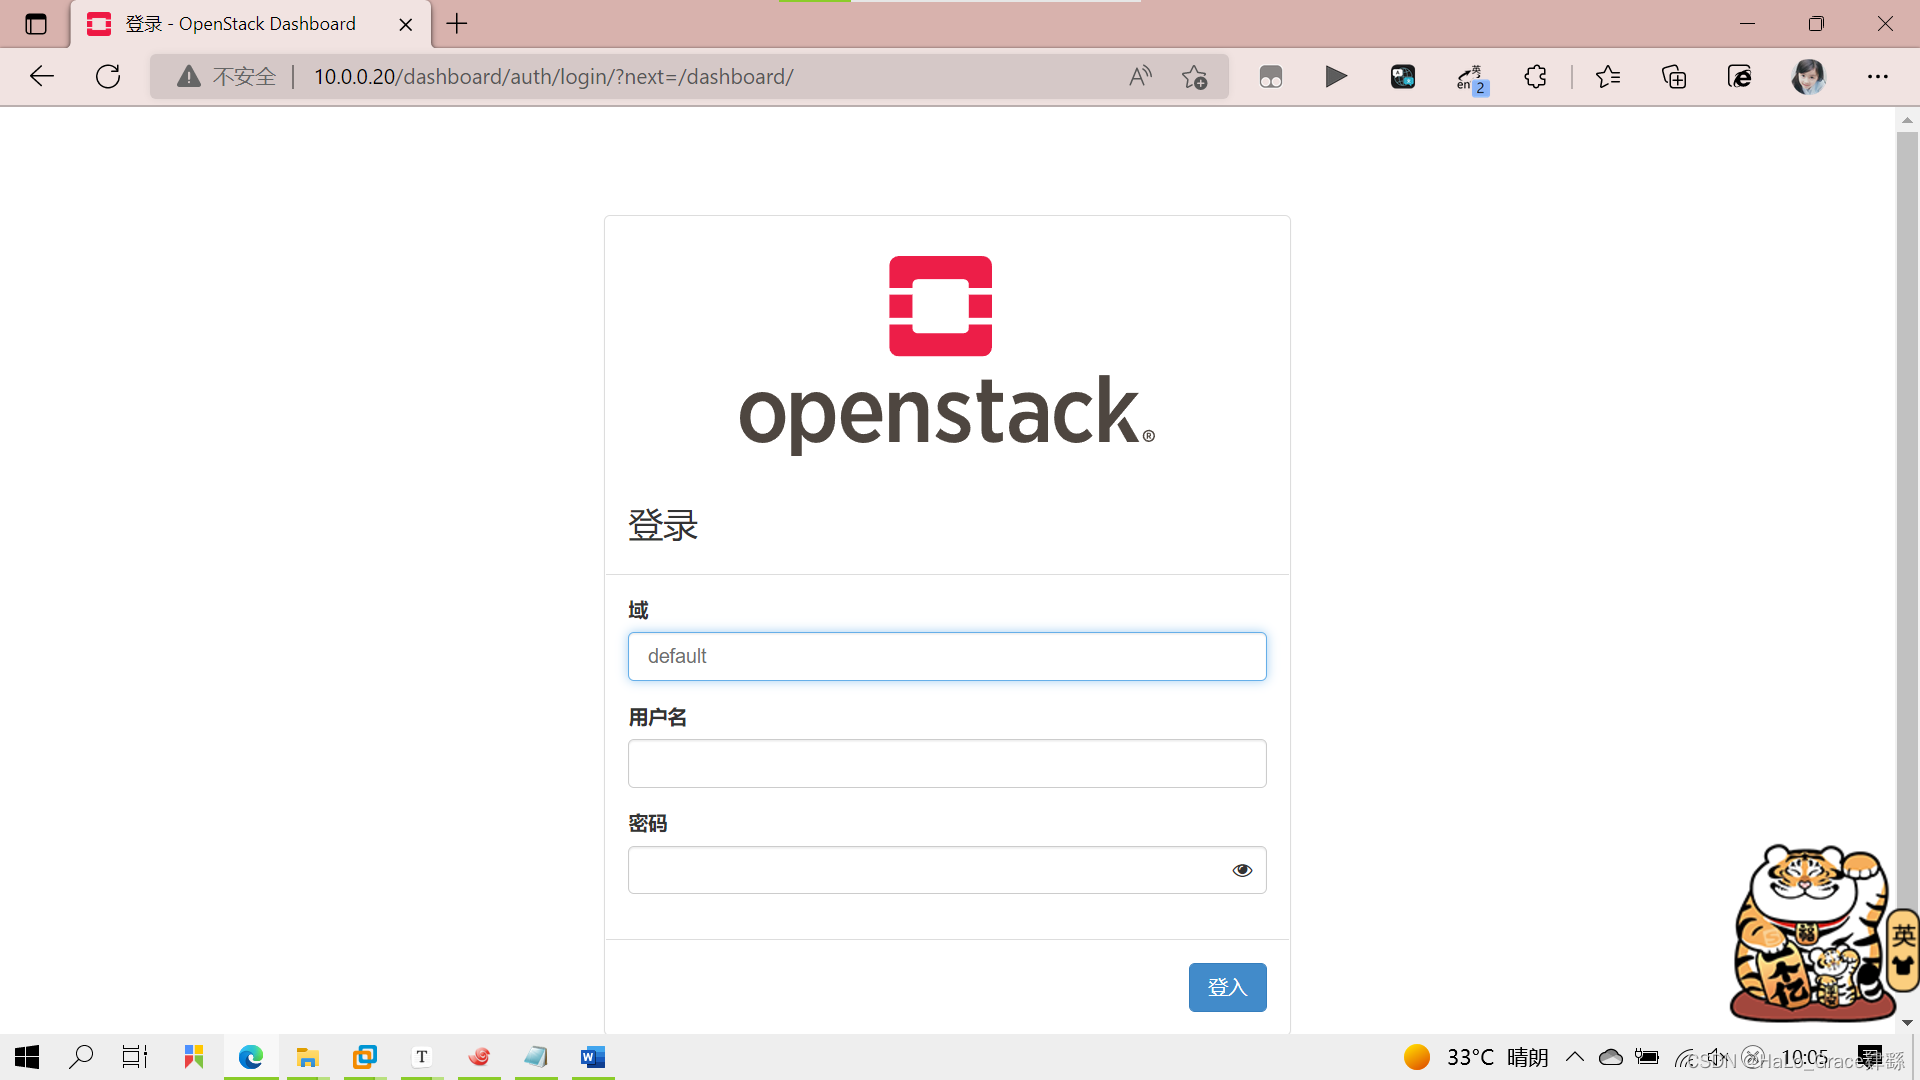
Task: Click the scrollbar up arrow
Action: [1907, 120]
